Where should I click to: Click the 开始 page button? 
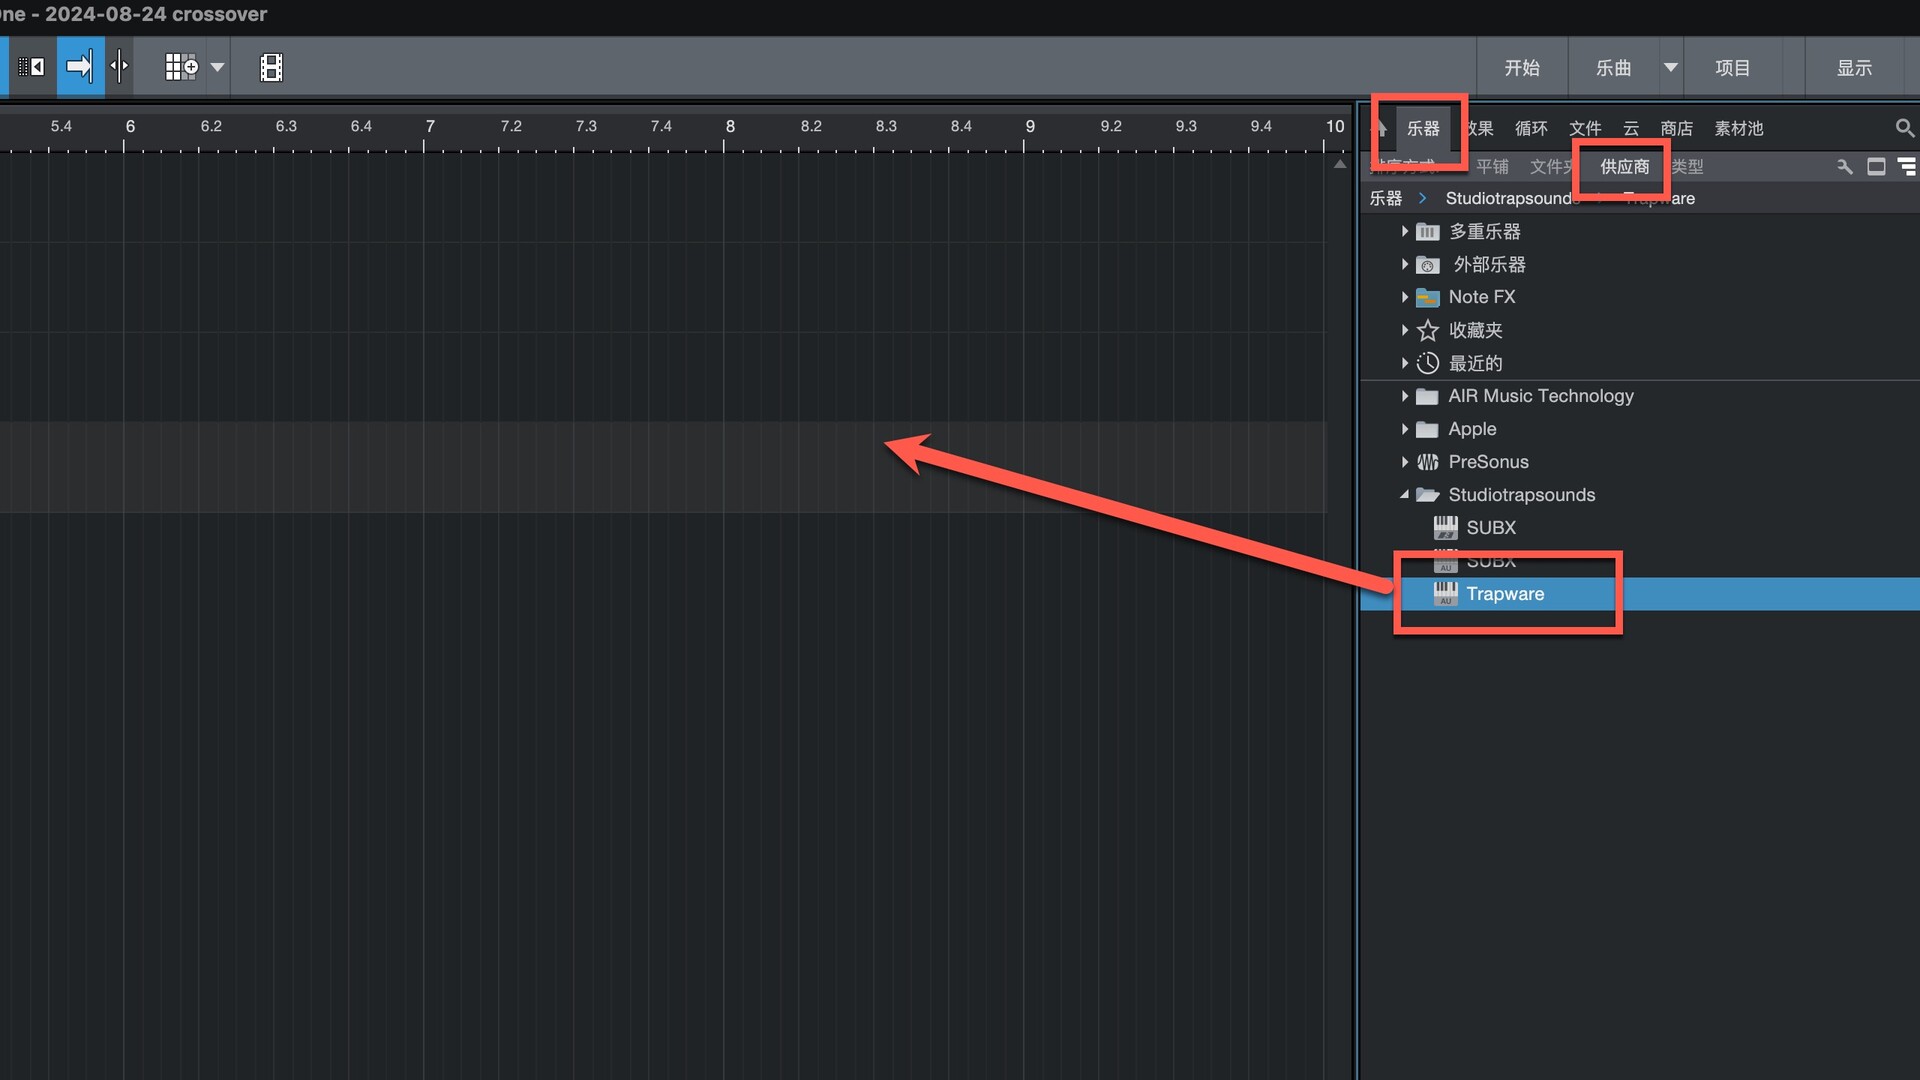click(1522, 67)
